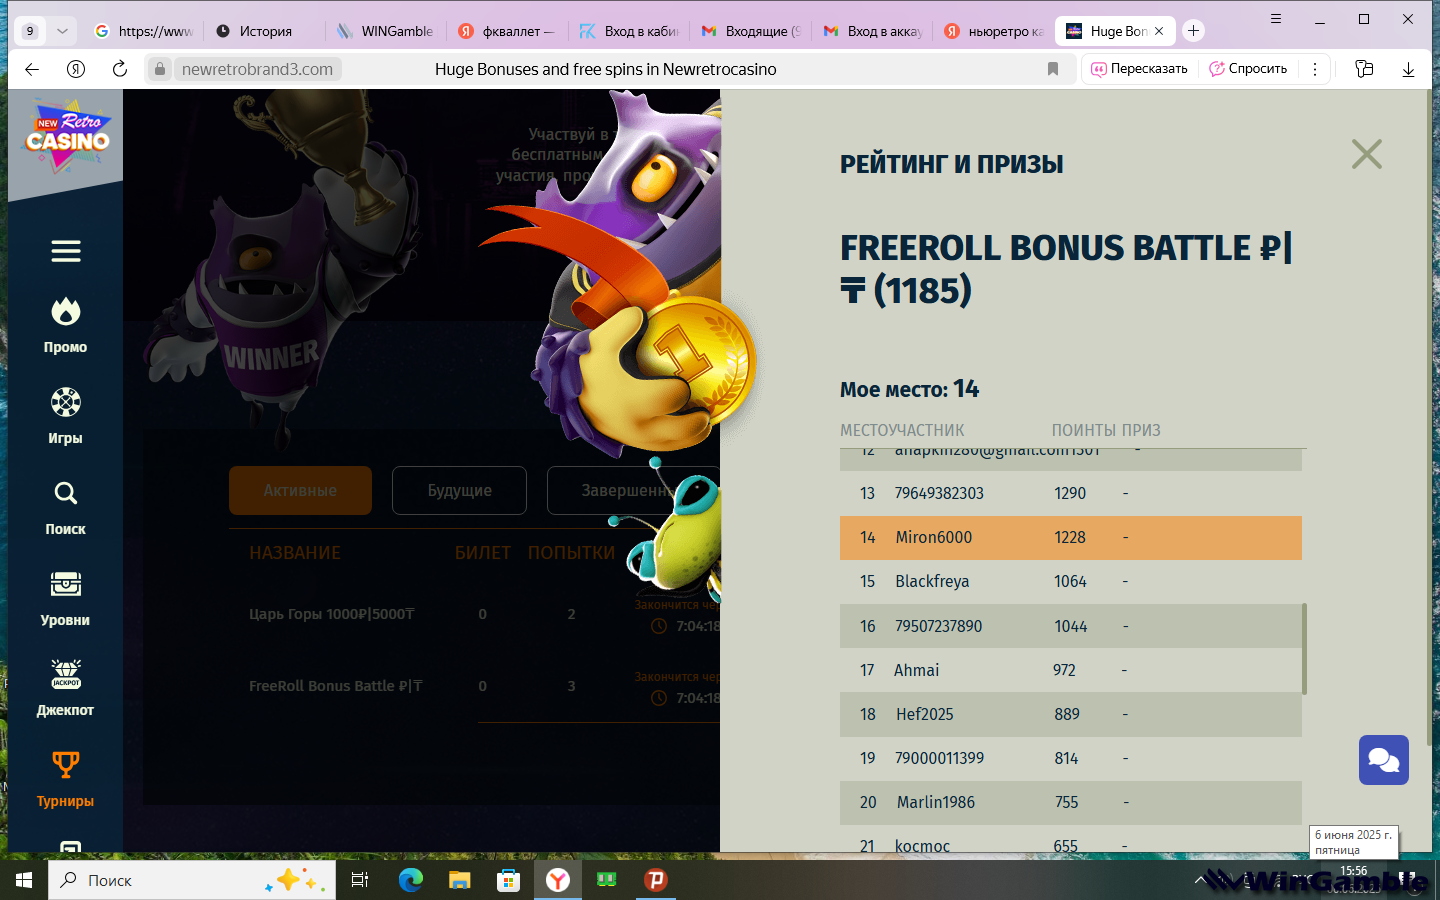The image size is (1440, 900).
Task: Expand the tab list dropdown arrow
Action: (x=62, y=31)
